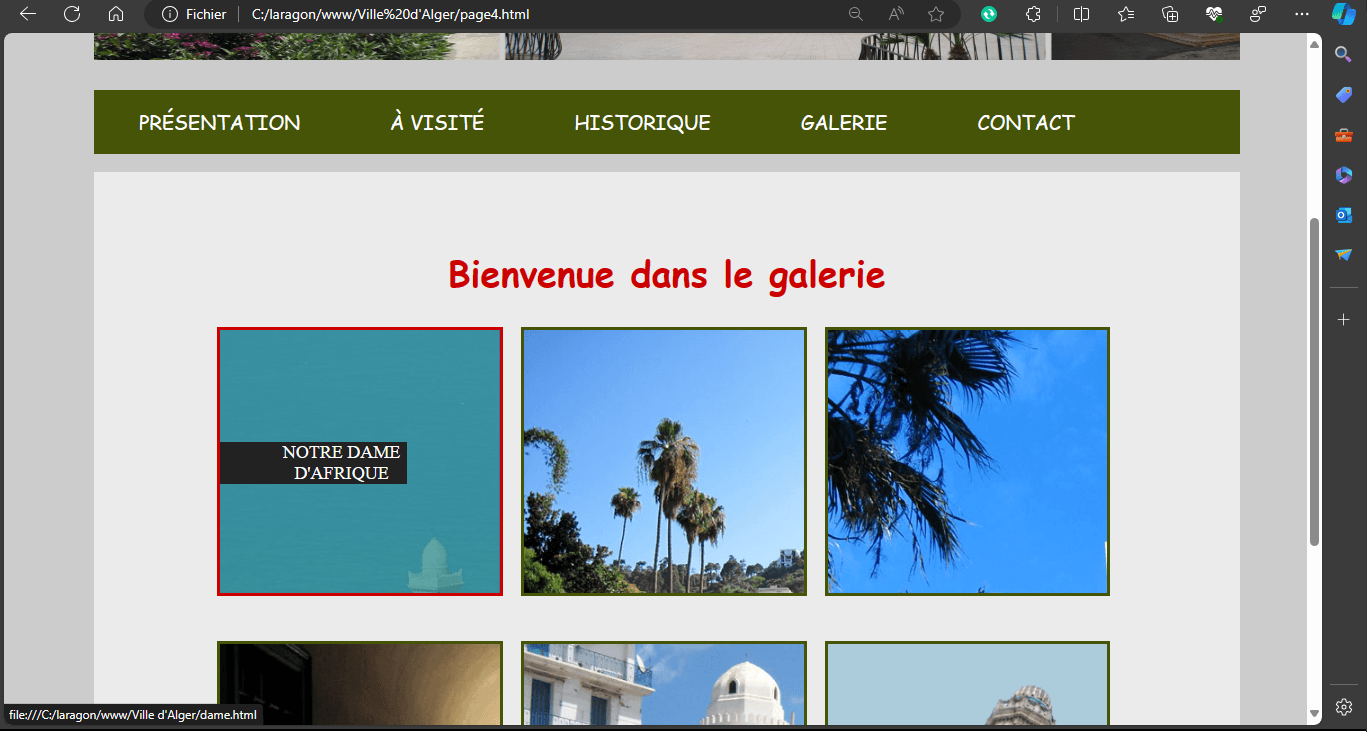
Task: Open the CONTACT page
Action: pyautogui.click(x=1026, y=122)
